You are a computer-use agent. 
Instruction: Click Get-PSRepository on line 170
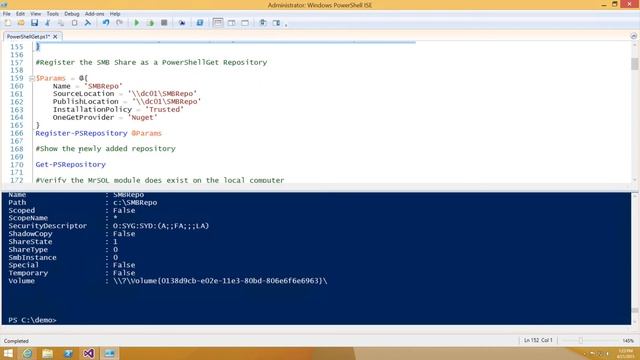point(71,164)
